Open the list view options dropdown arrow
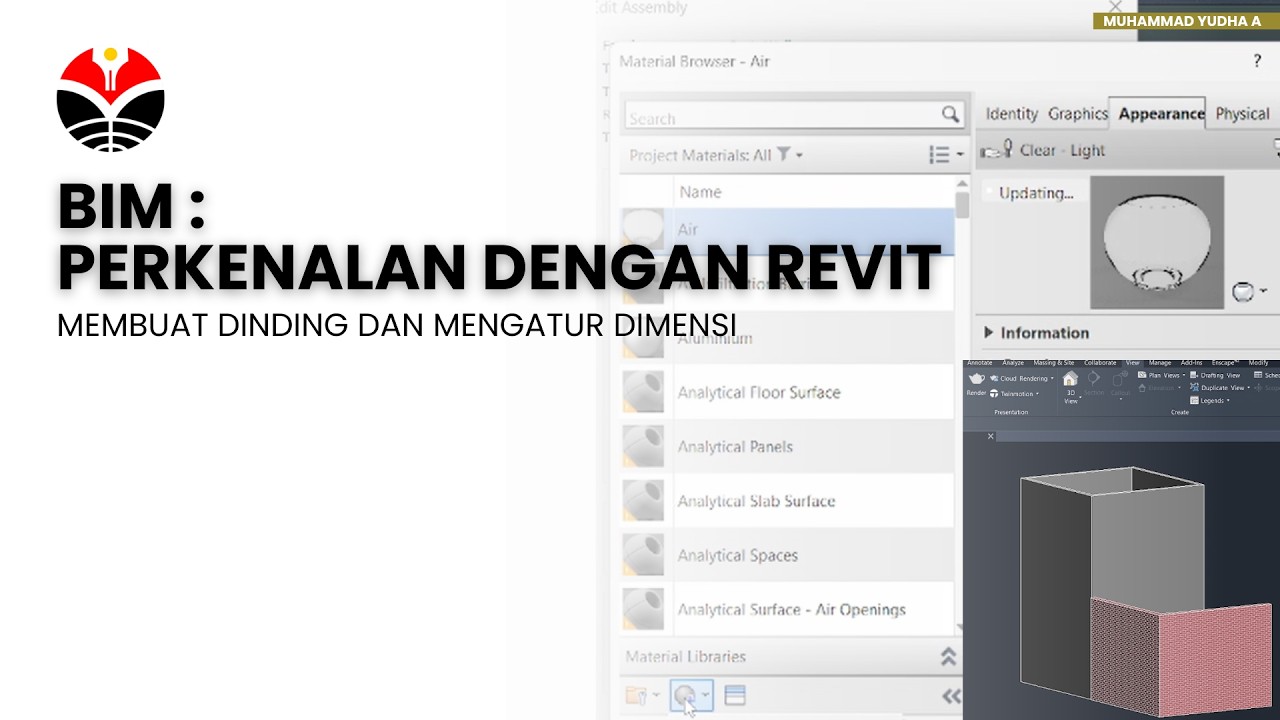This screenshot has height=720, width=1280. click(x=960, y=154)
